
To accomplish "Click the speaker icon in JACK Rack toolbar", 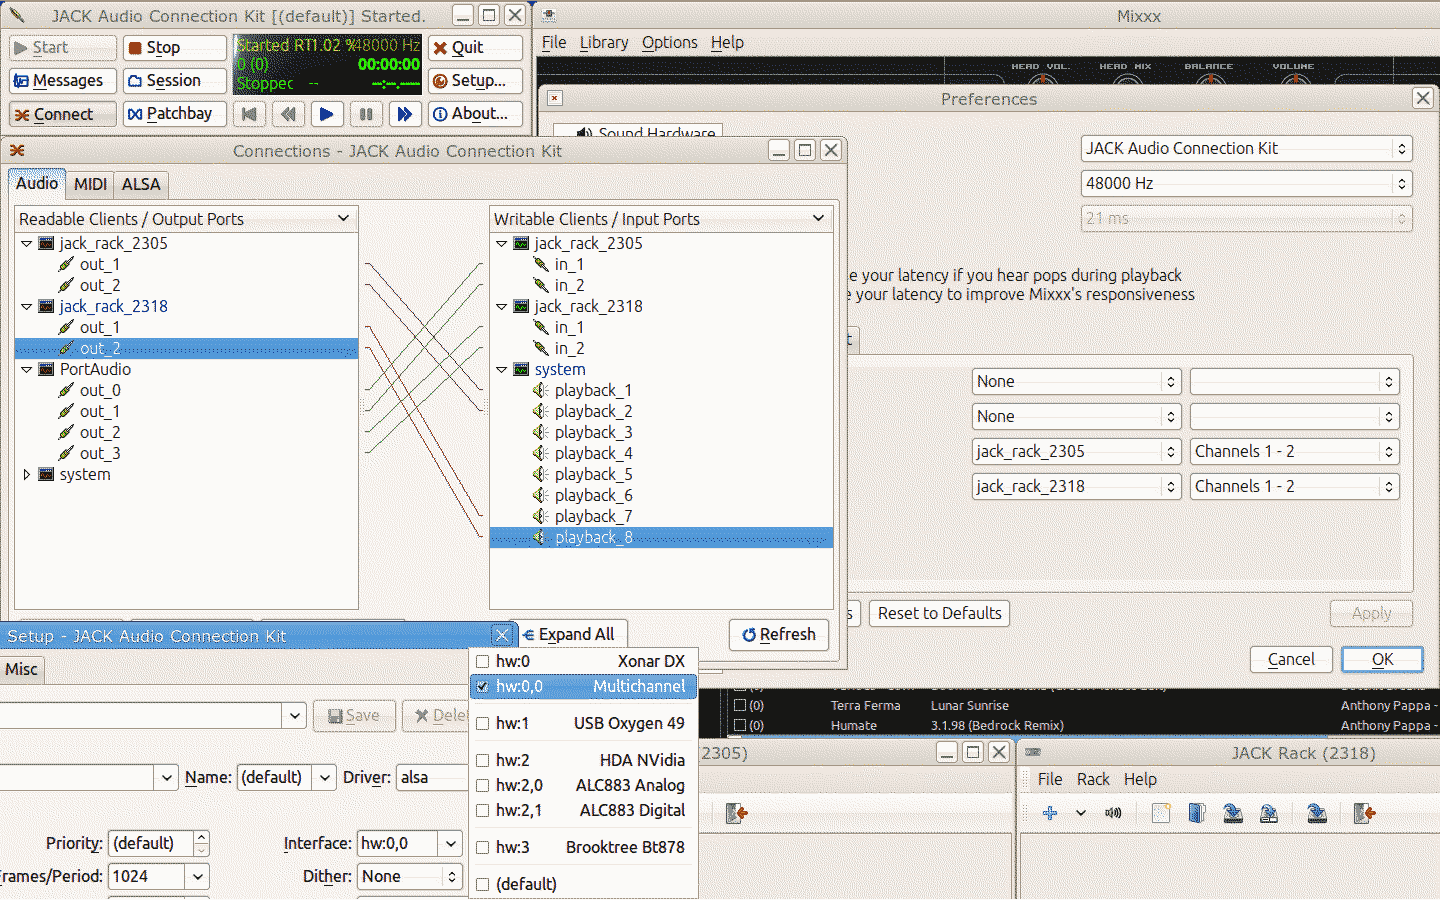I will click(1113, 813).
